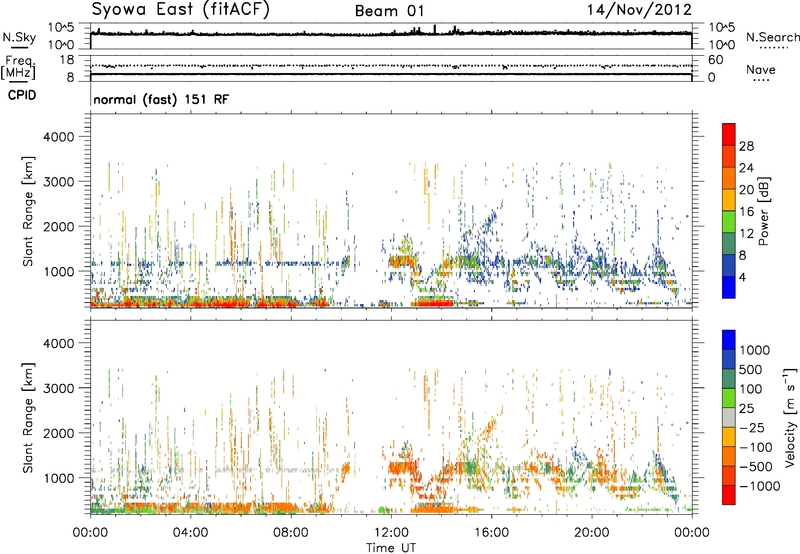Click the date '14/Nov/2012'

pyautogui.click(x=639, y=10)
